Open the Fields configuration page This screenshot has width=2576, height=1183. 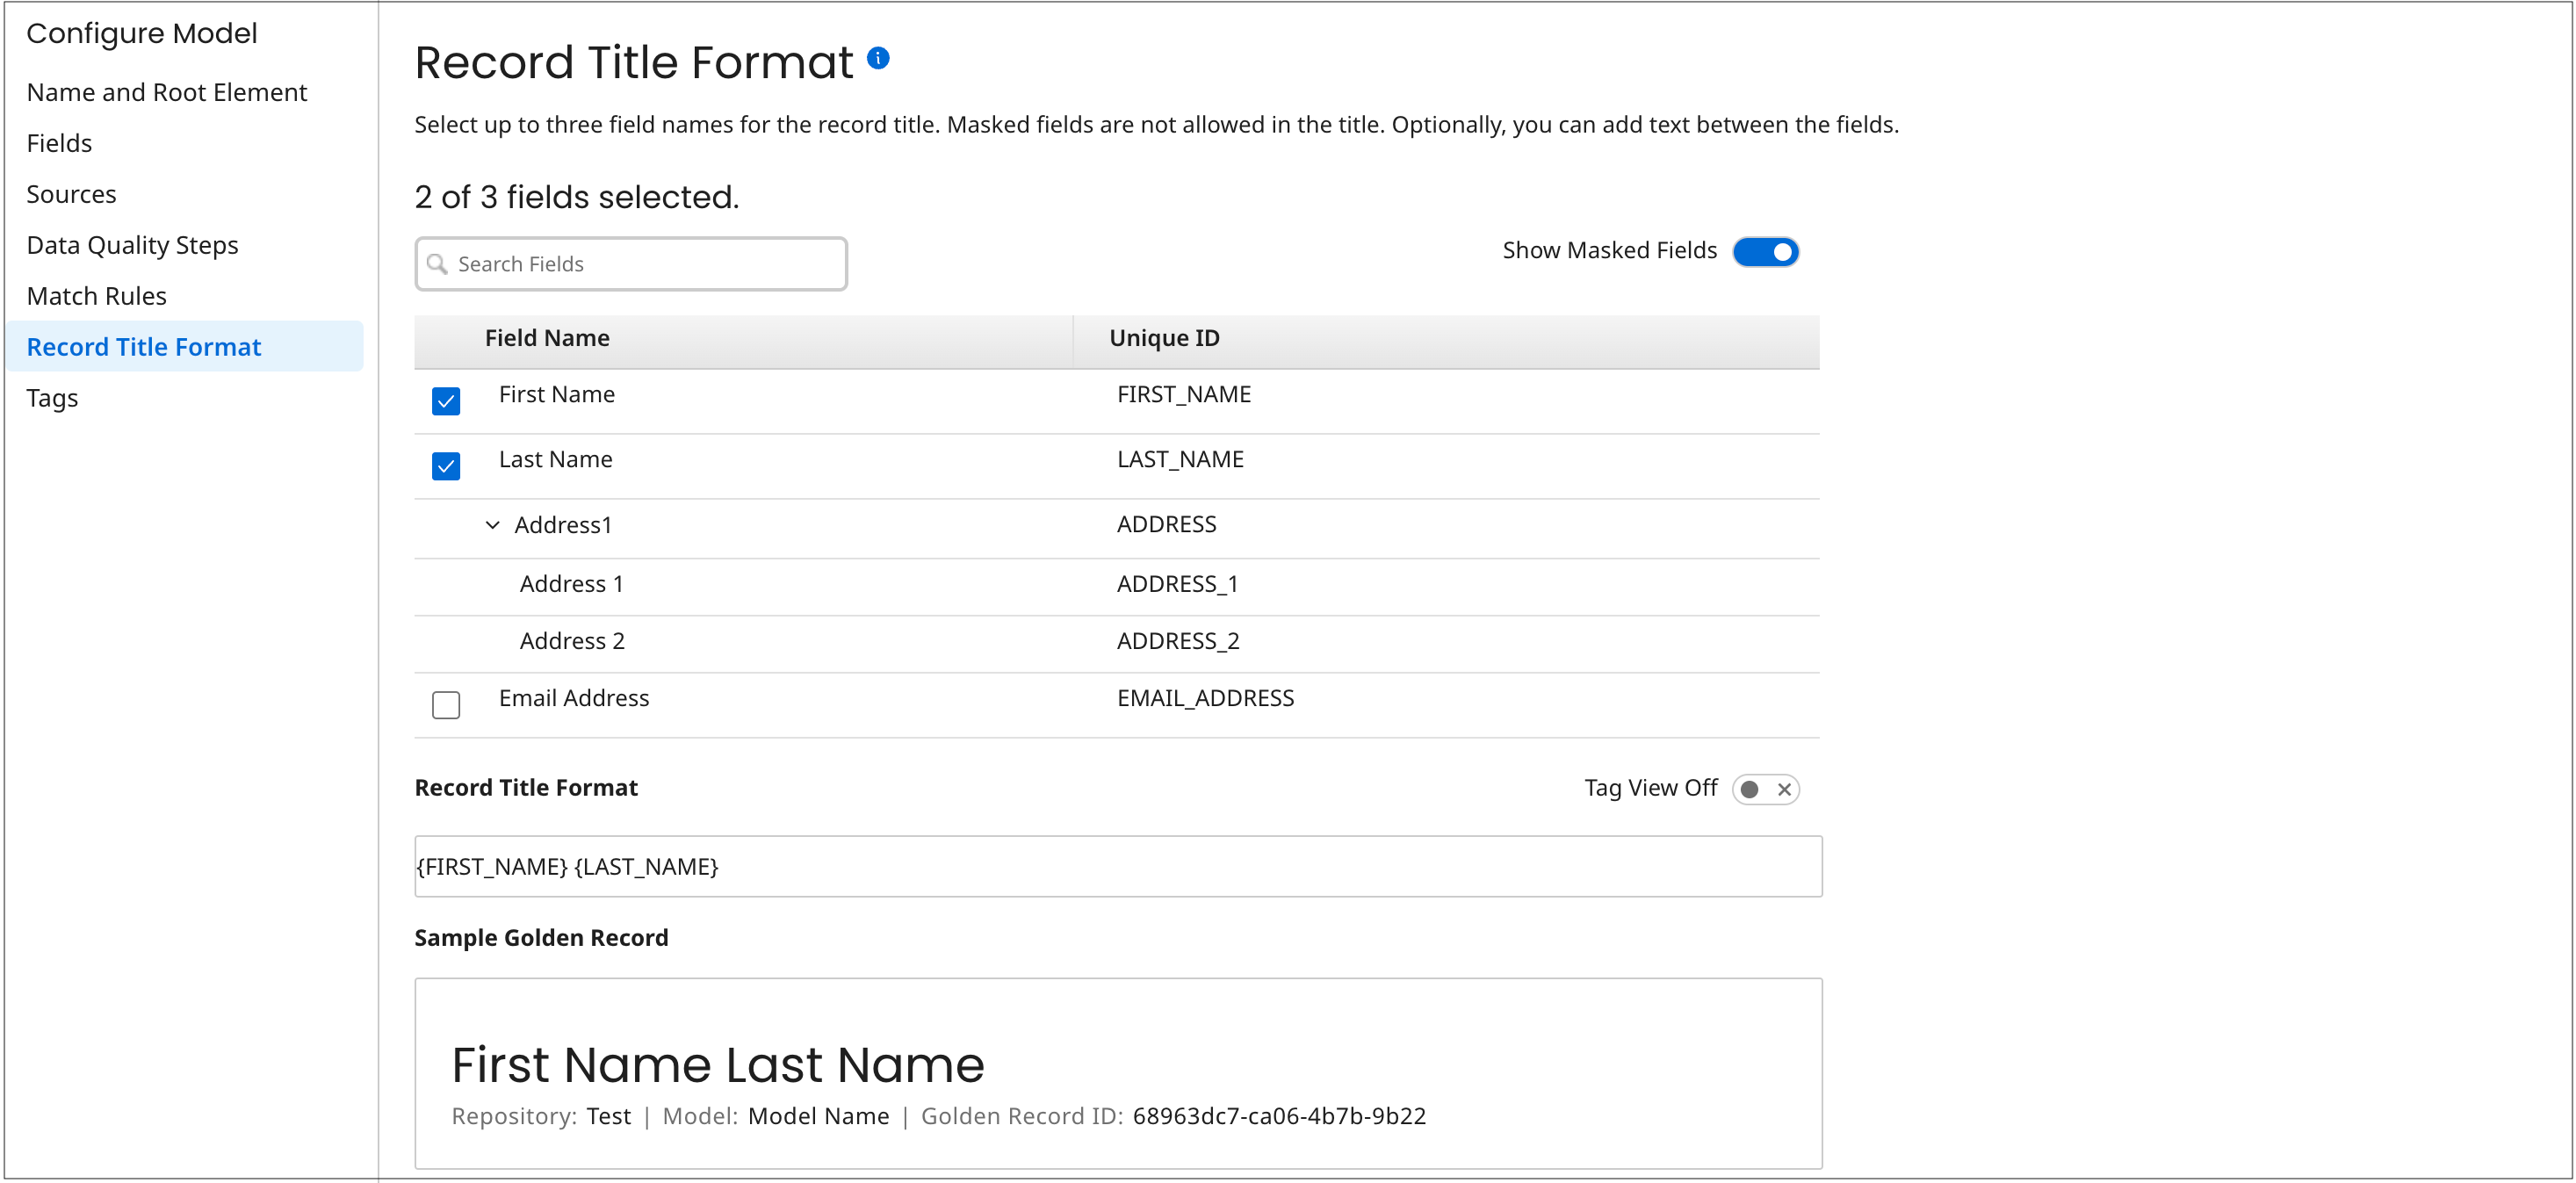click(59, 143)
